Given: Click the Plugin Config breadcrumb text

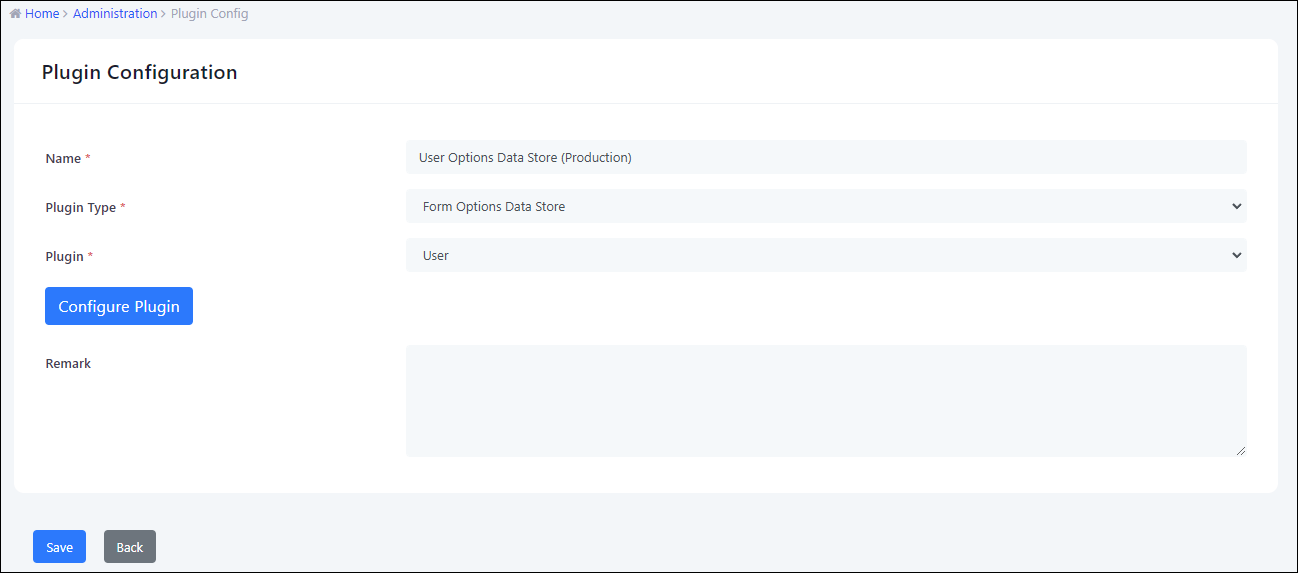Looking at the screenshot, I should pos(210,14).
